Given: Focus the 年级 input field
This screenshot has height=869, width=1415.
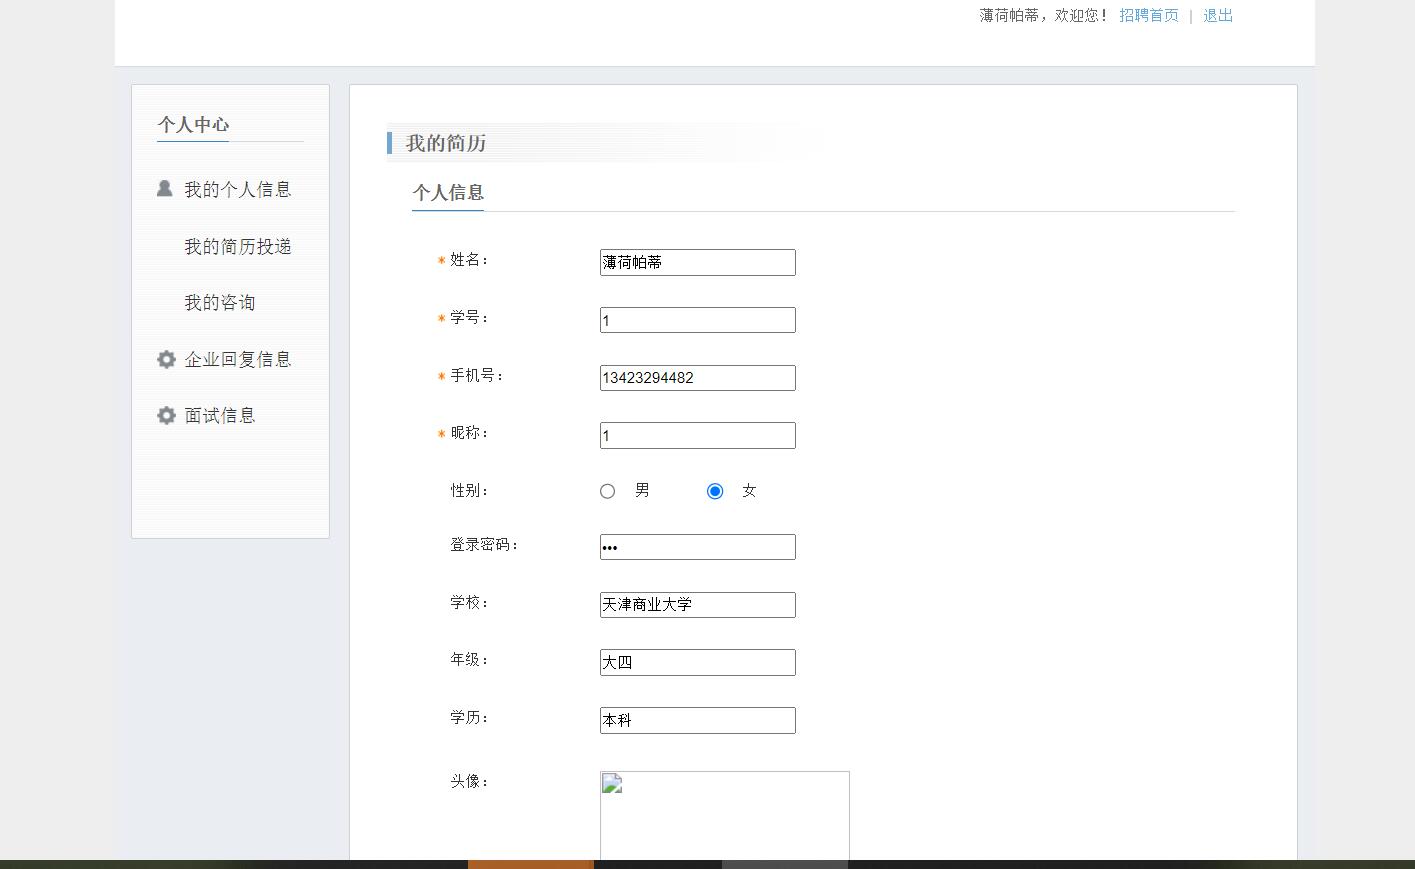Looking at the screenshot, I should (698, 662).
